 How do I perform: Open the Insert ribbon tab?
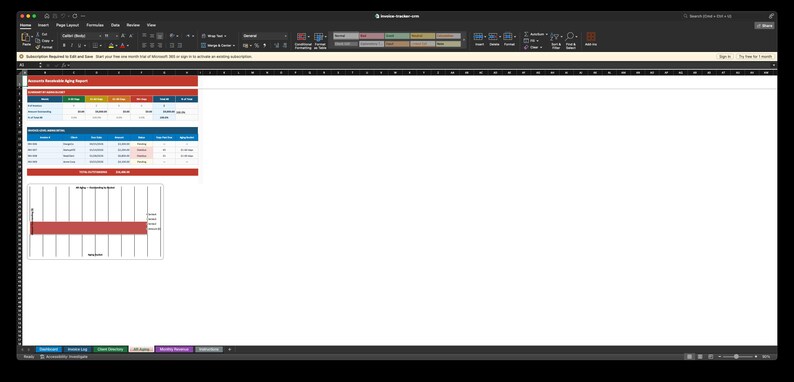(44, 25)
